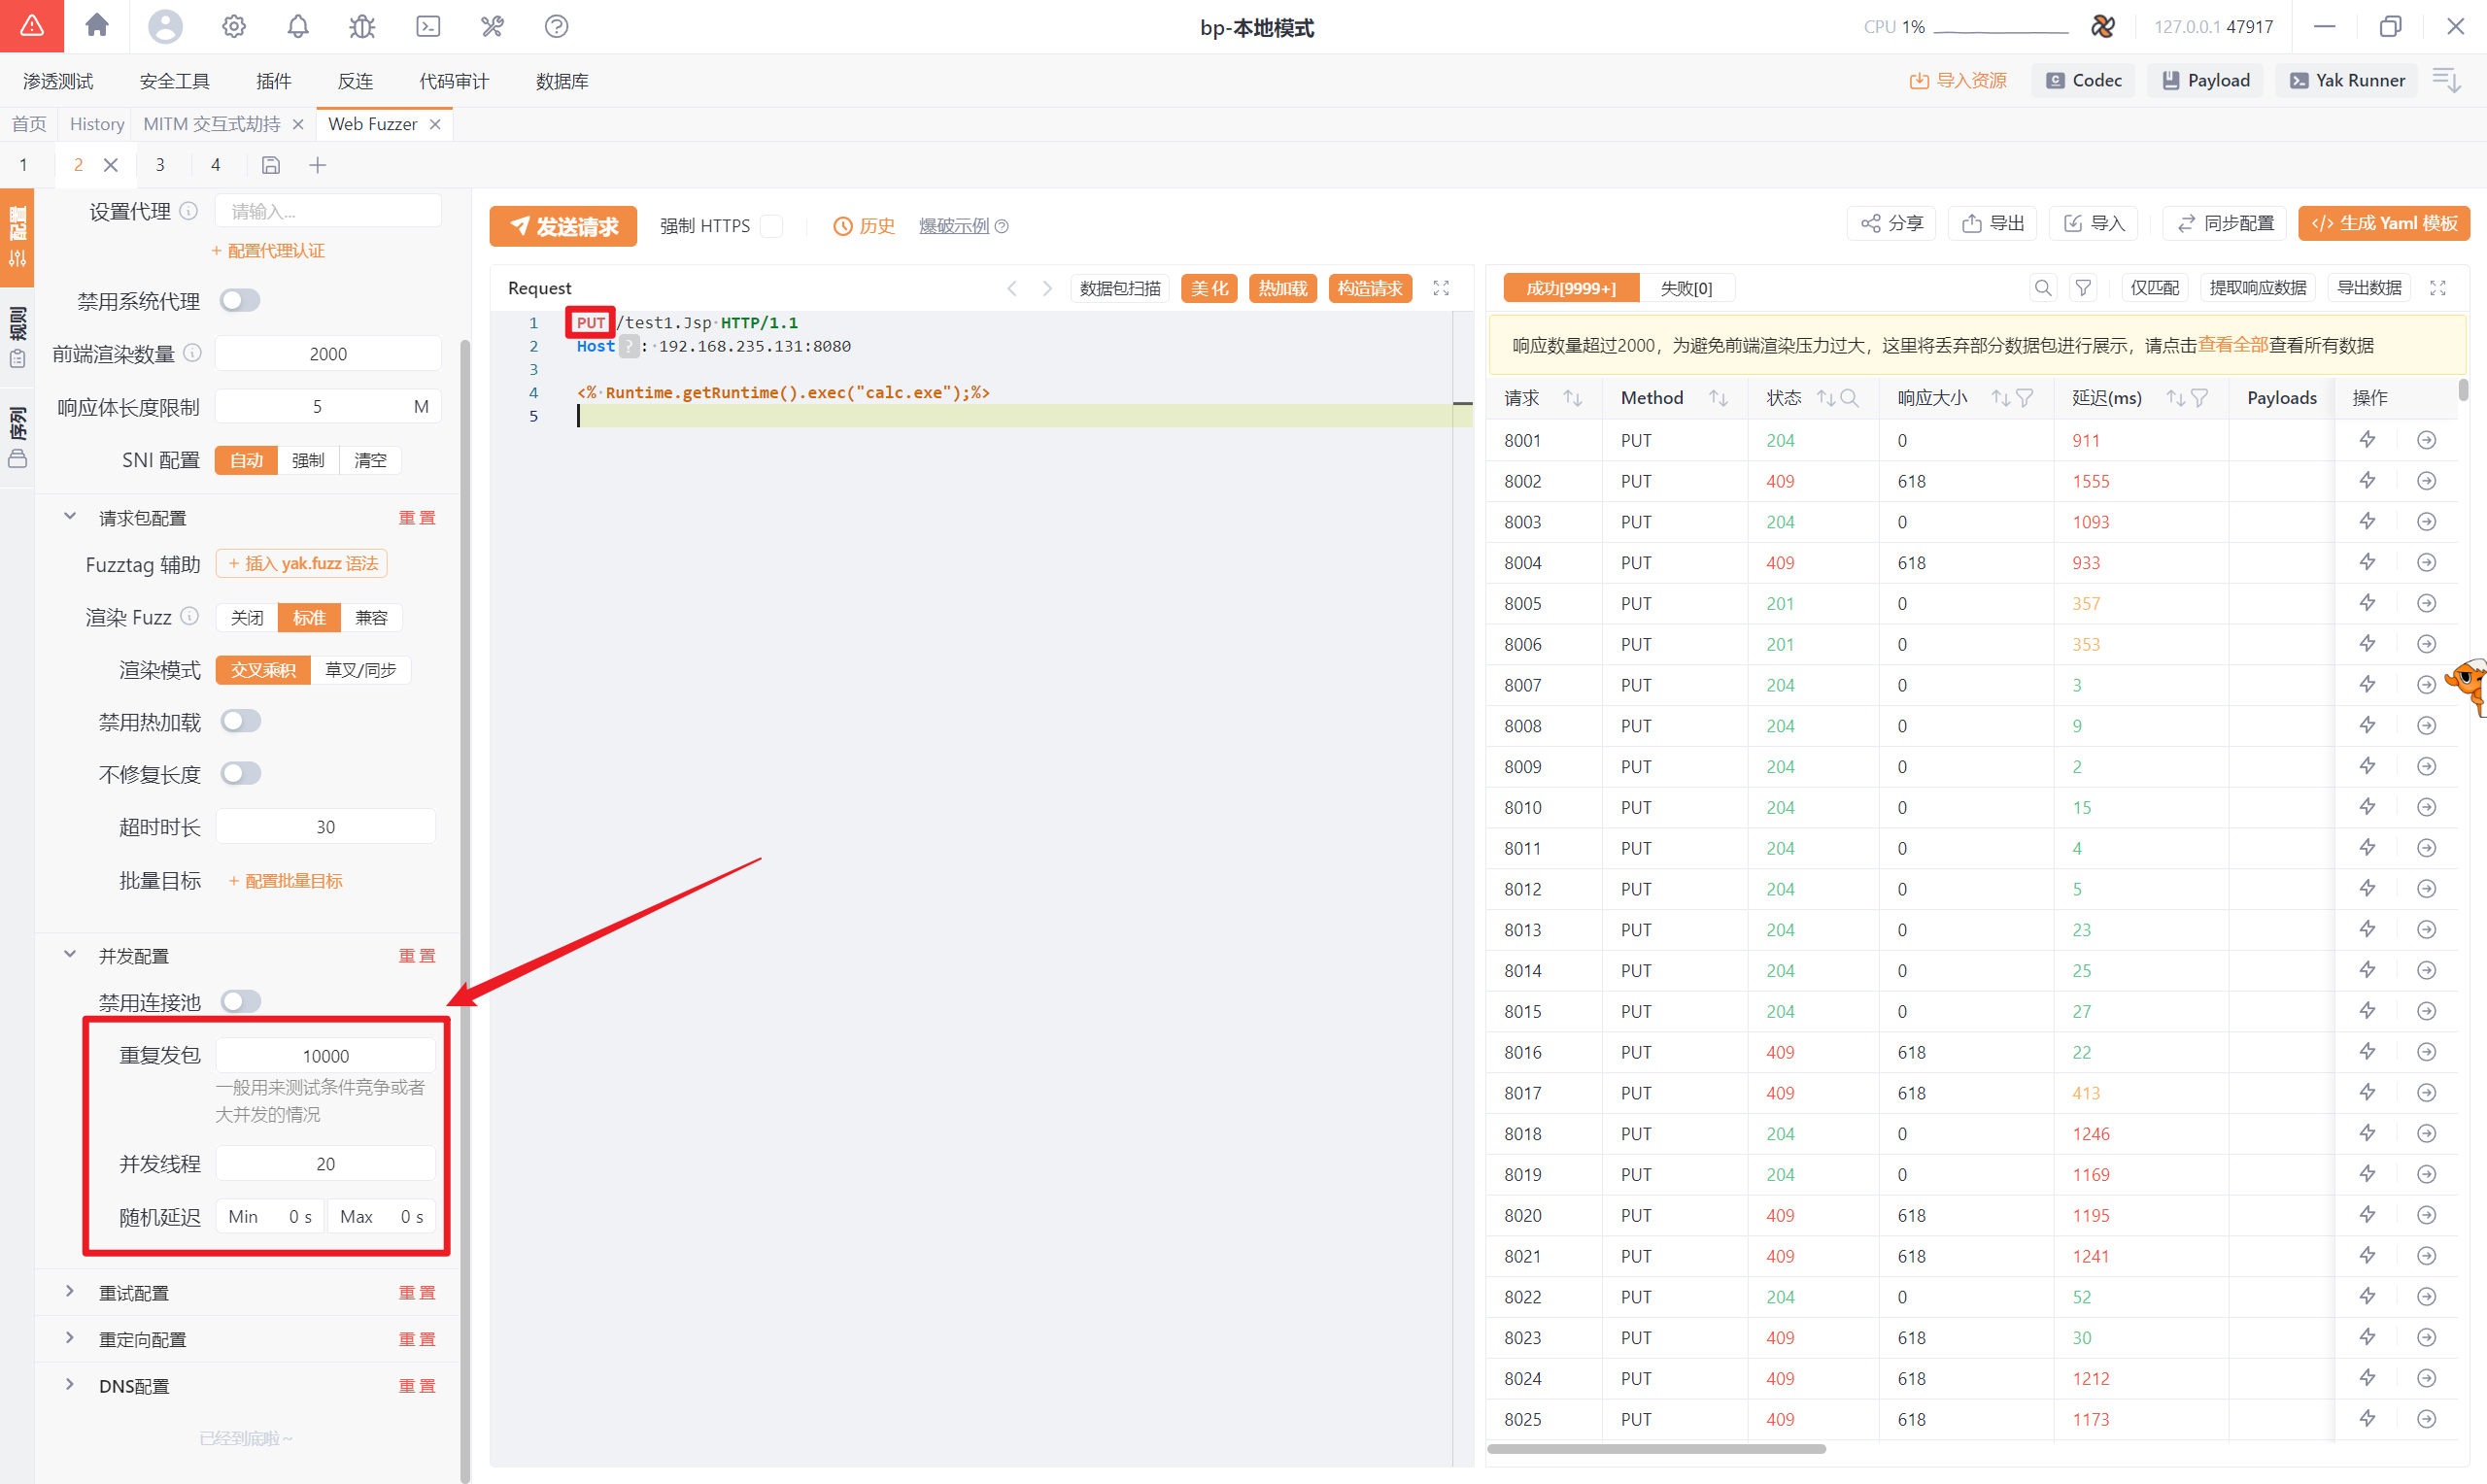The image size is (2487, 1484).
Task: Switch to MITM 交互式劫持 tab
Action: (x=212, y=124)
